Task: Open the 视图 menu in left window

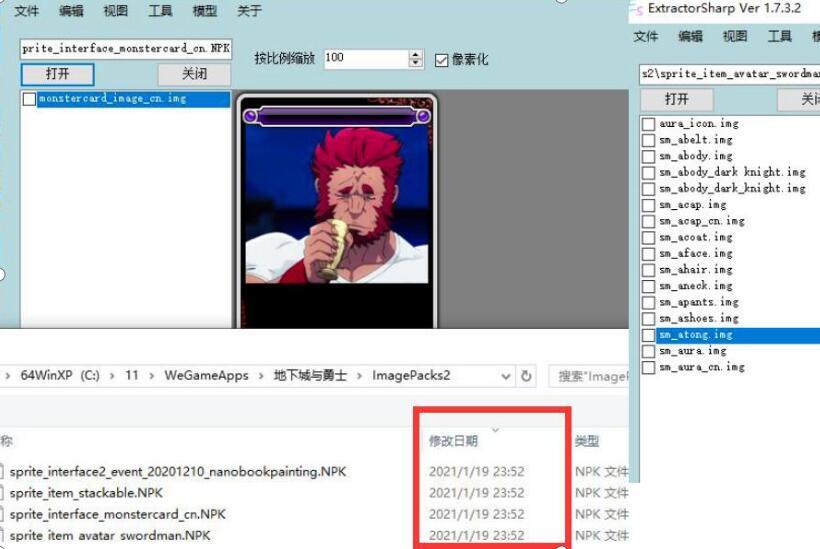Action: click(x=116, y=10)
